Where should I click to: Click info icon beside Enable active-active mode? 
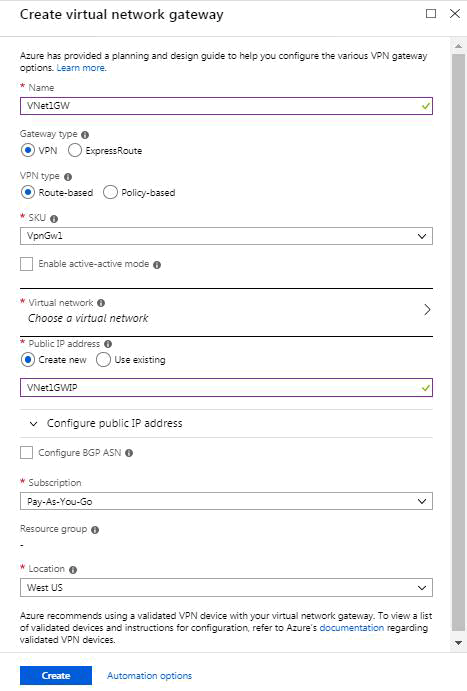[x=157, y=264]
